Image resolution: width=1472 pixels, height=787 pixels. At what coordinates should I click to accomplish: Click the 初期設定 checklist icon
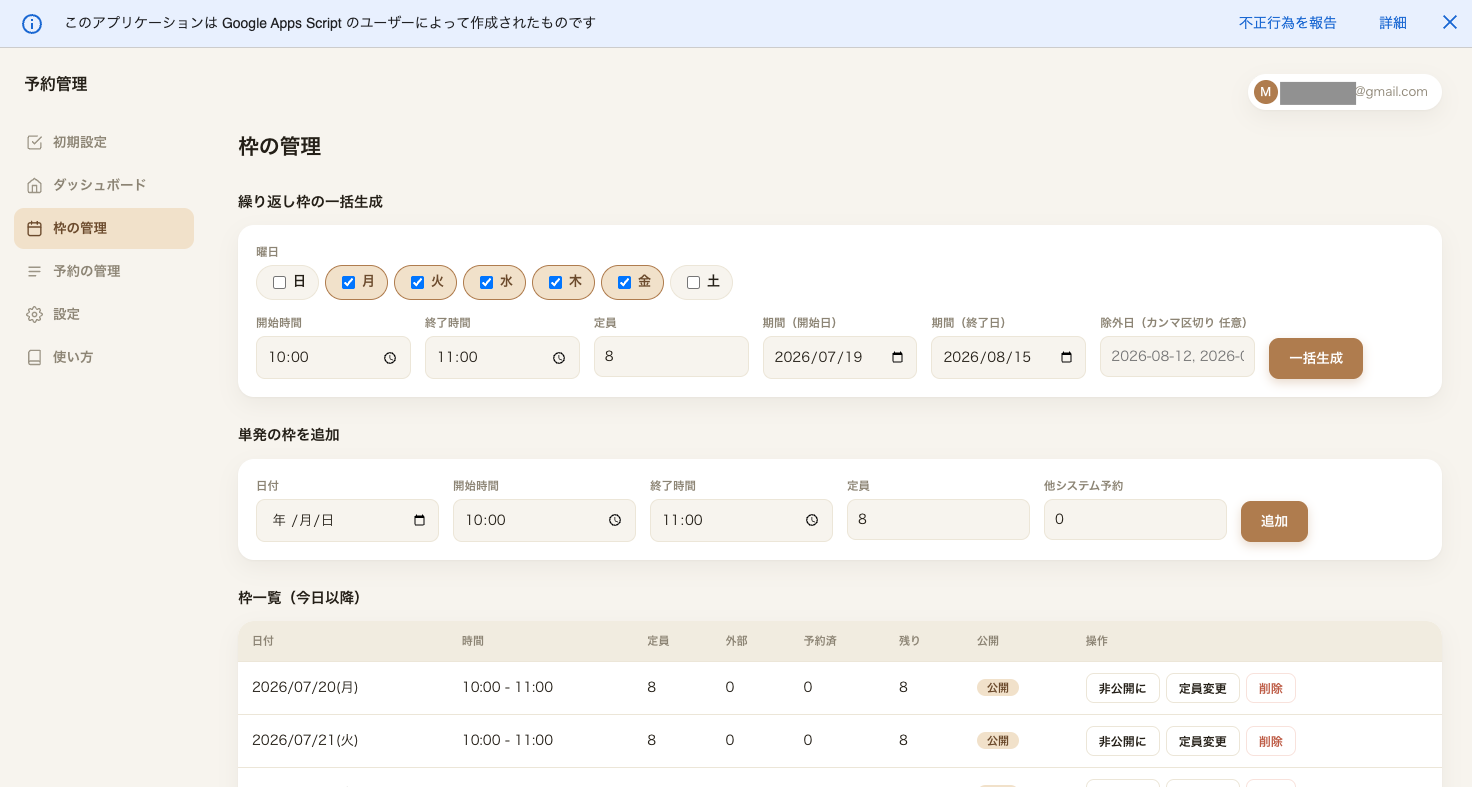pos(34,142)
